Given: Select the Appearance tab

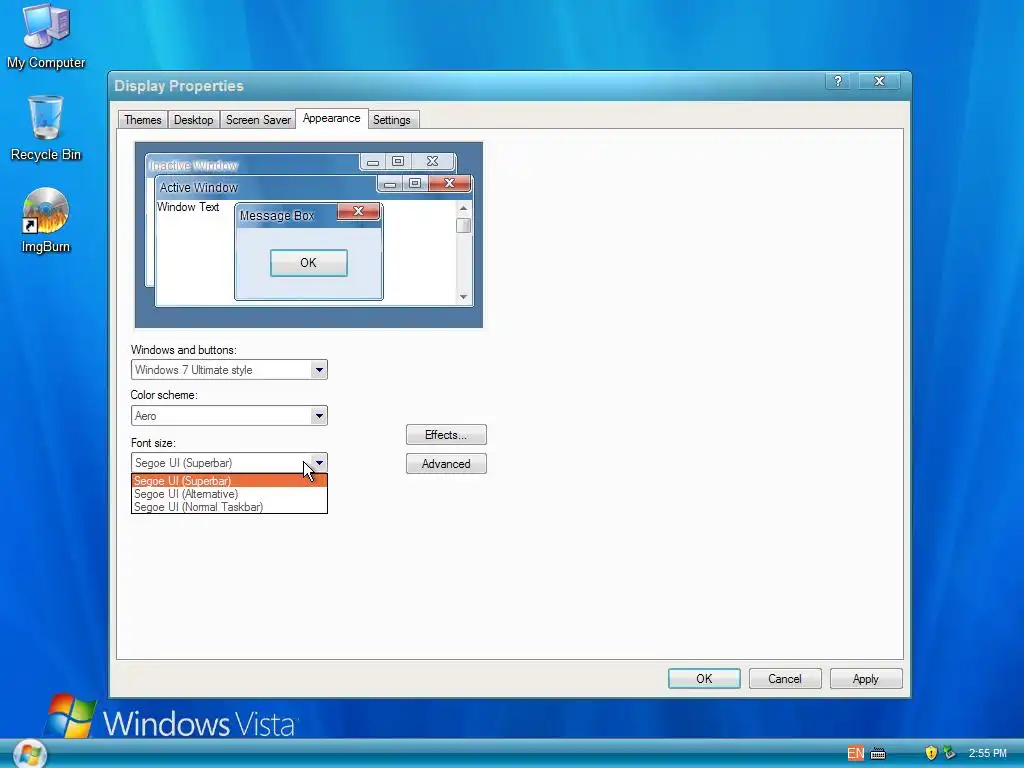Looking at the screenshot, I should 331,118.
